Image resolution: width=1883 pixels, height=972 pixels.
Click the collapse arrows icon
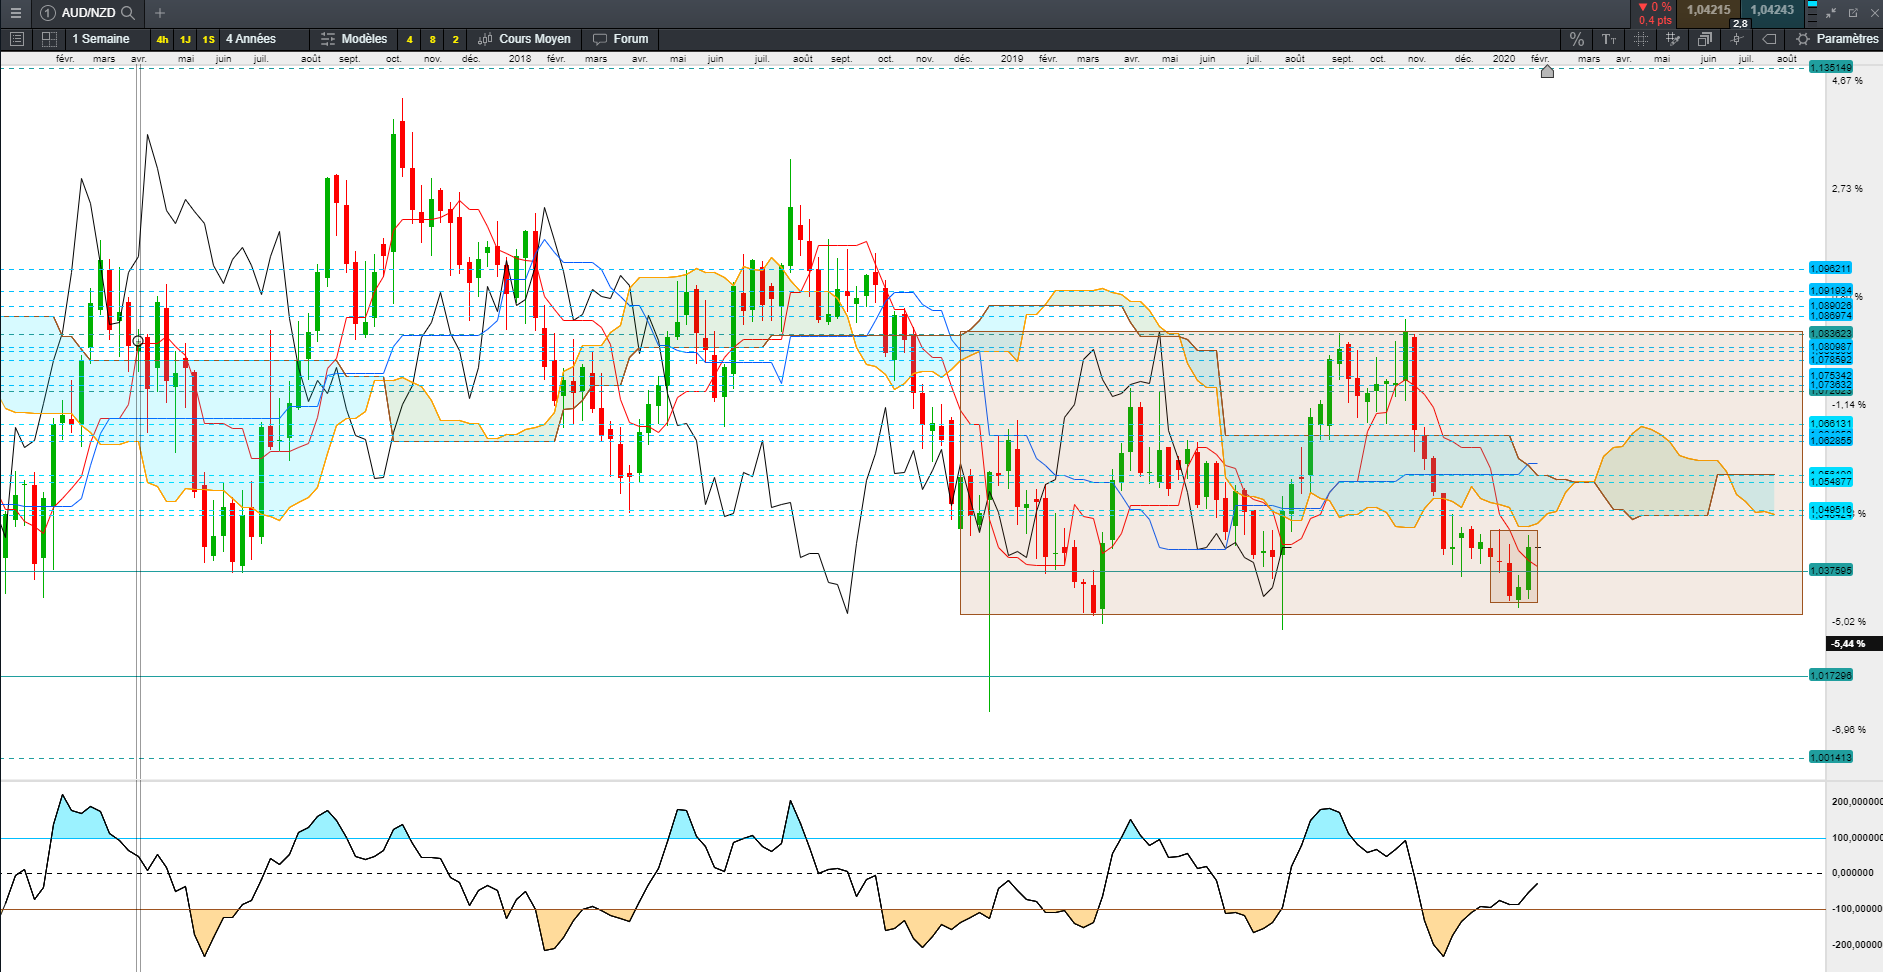pos(1831,13)
